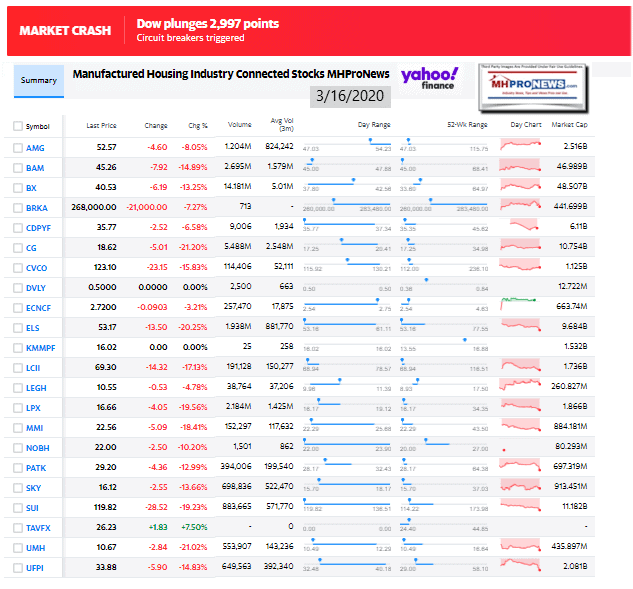This screenshot has height=589, width=633.
Task: Click the BRKA day chart sparkline
Action: click(x=520, y=205)
